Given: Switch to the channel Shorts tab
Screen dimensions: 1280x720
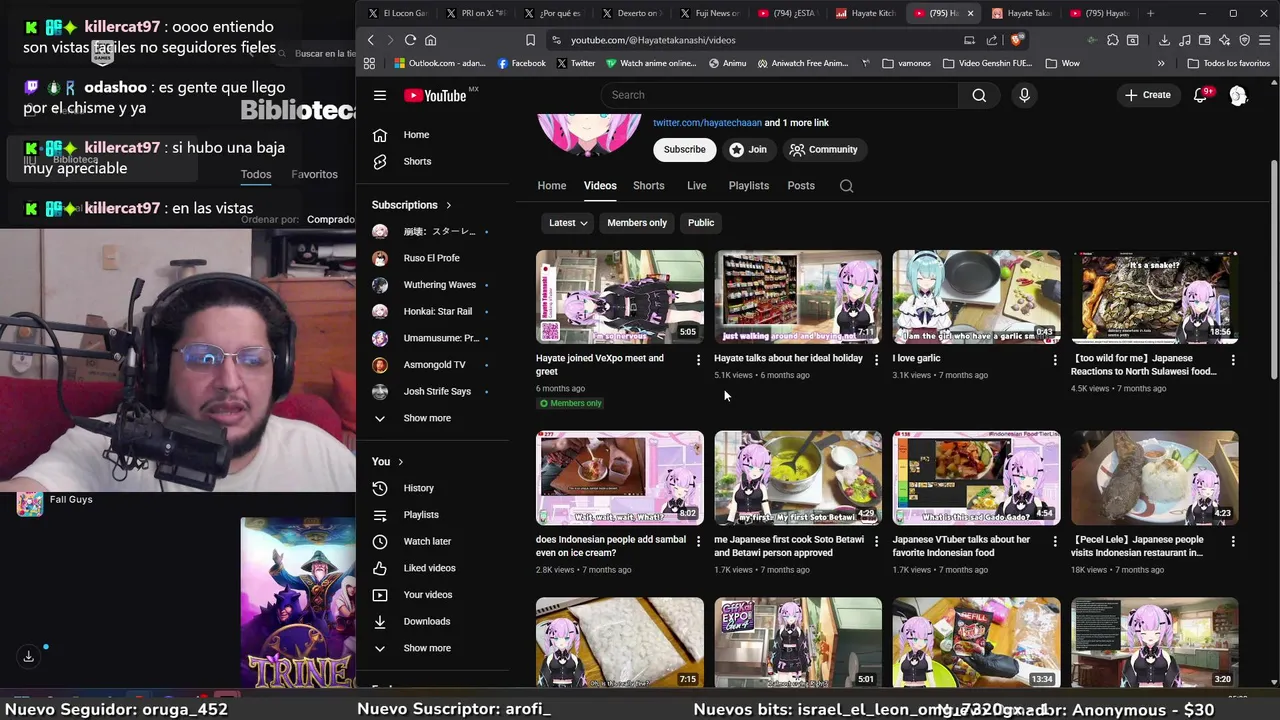Looking at the screenshot, I should click(648, 186).
